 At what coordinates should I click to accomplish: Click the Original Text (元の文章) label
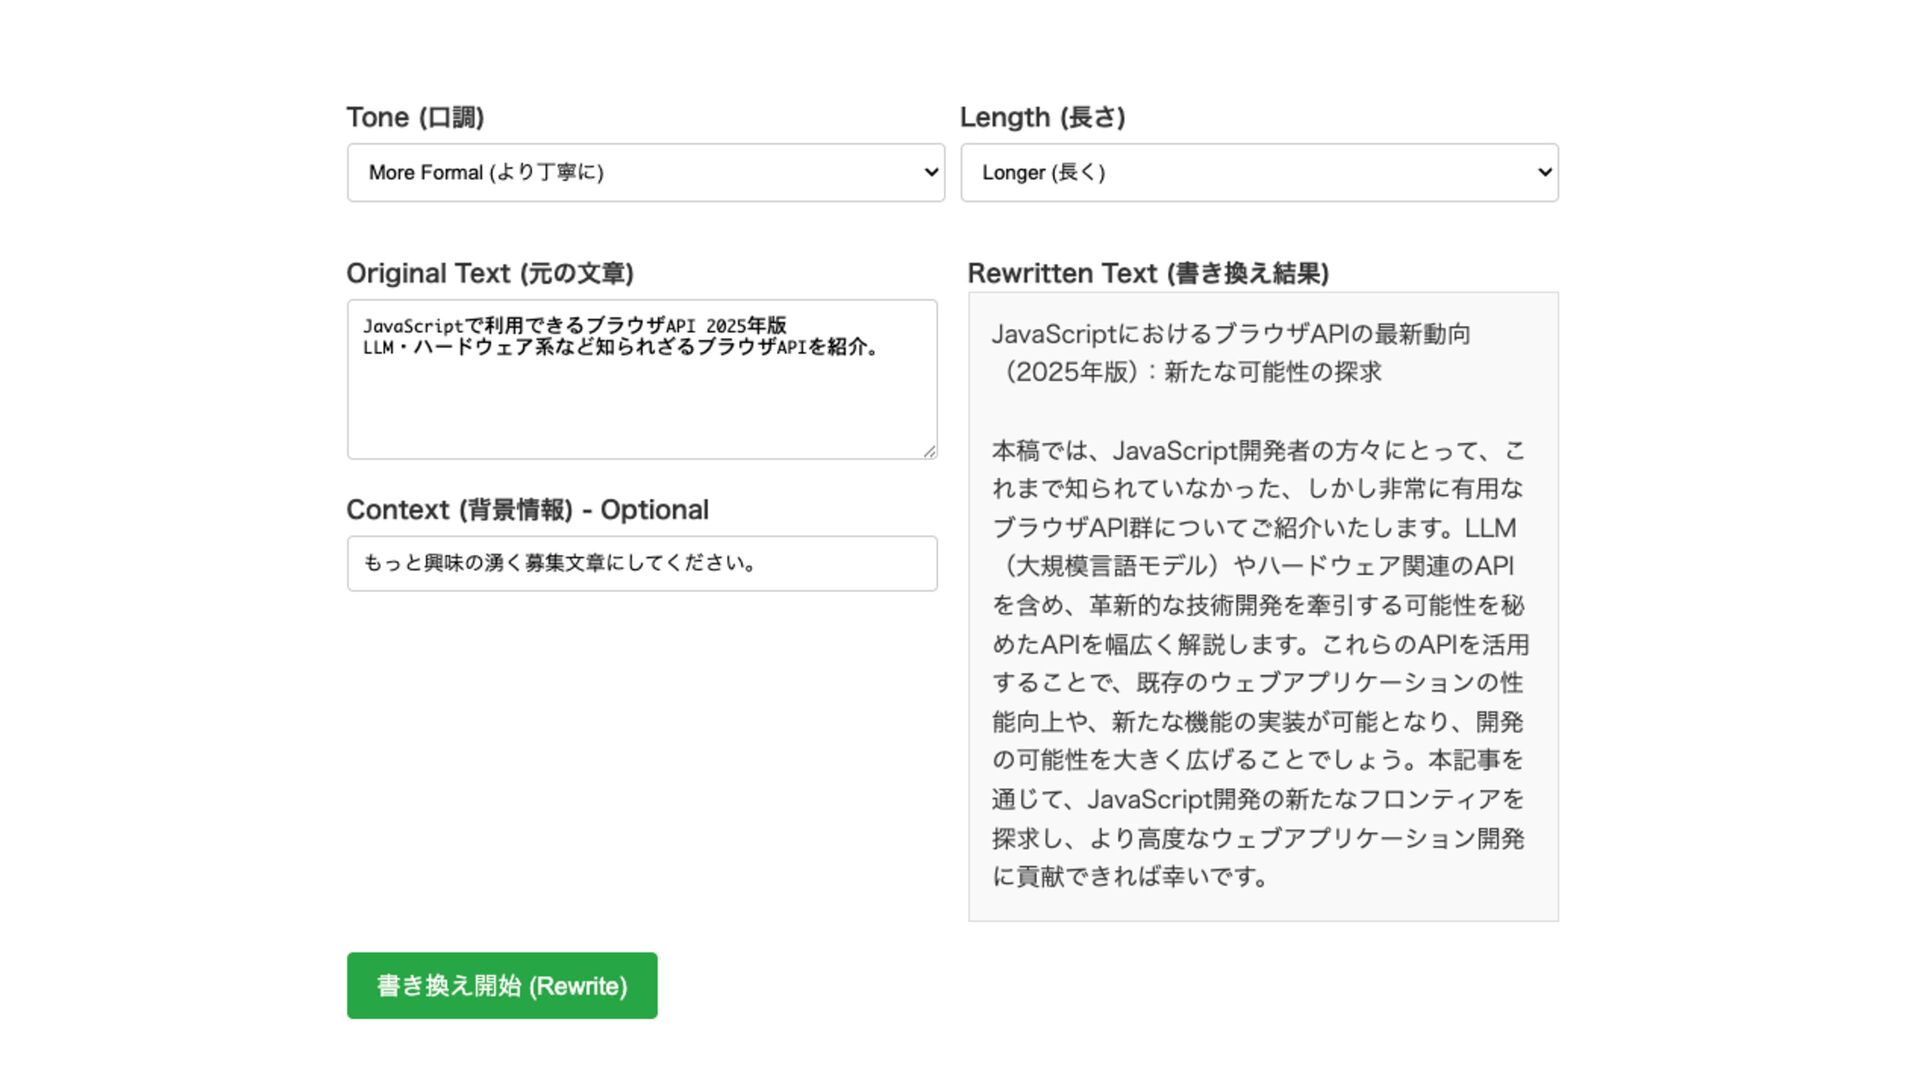[490, 273]
